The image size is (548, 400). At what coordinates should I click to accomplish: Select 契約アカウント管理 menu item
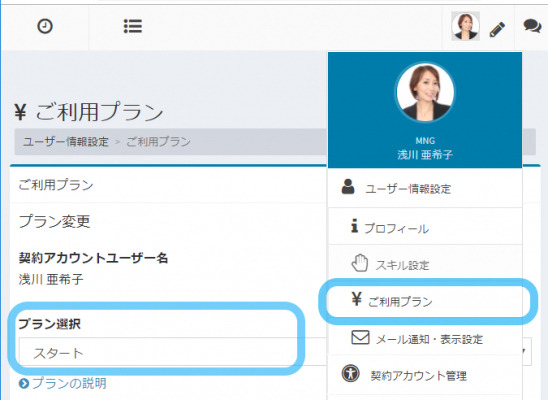pyautogui.click(x=425, y=375)
